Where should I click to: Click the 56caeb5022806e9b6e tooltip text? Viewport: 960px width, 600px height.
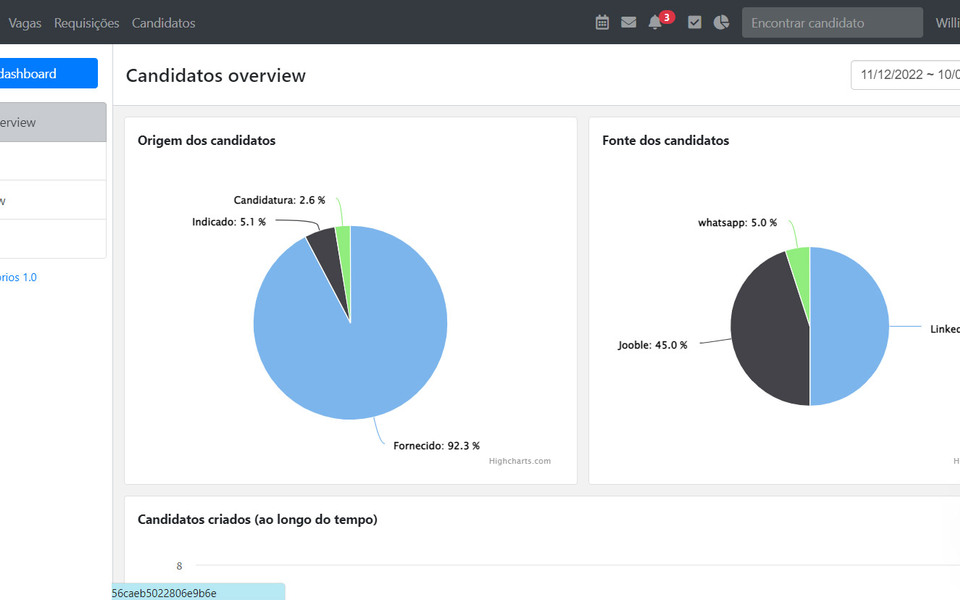click(165, 592)
